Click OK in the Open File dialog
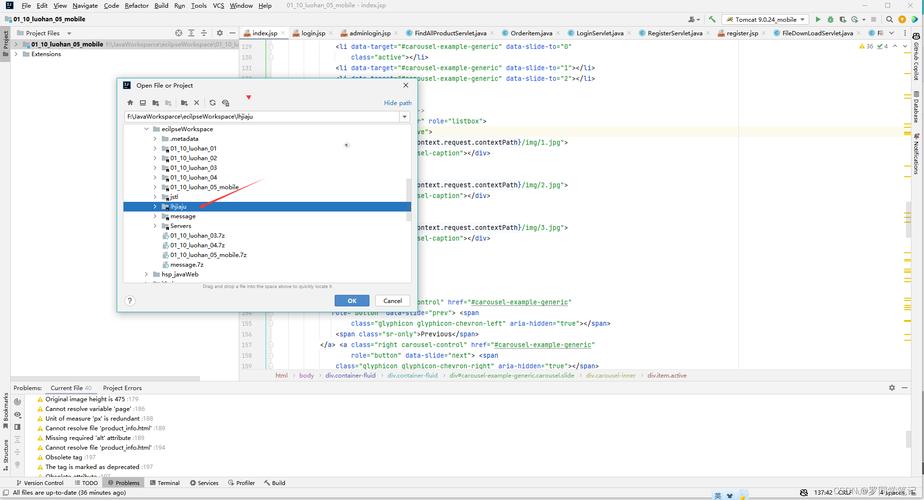This screenshot has height=500, width=924. (x=352, y=301)
